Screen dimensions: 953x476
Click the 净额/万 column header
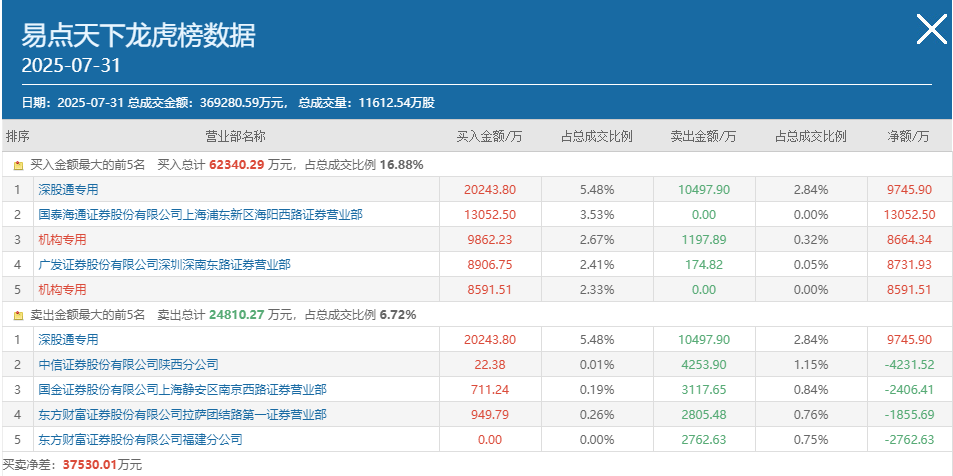[x=909, y=136]
